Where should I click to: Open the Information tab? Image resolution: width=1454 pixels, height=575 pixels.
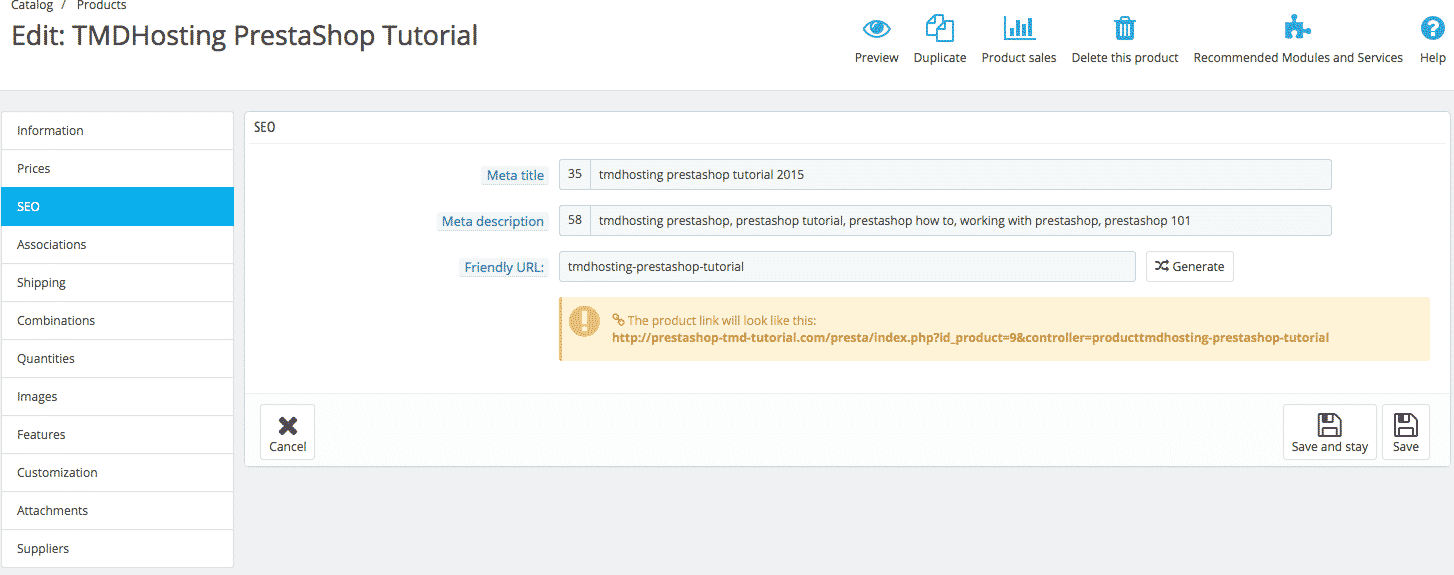click(118, 131)
